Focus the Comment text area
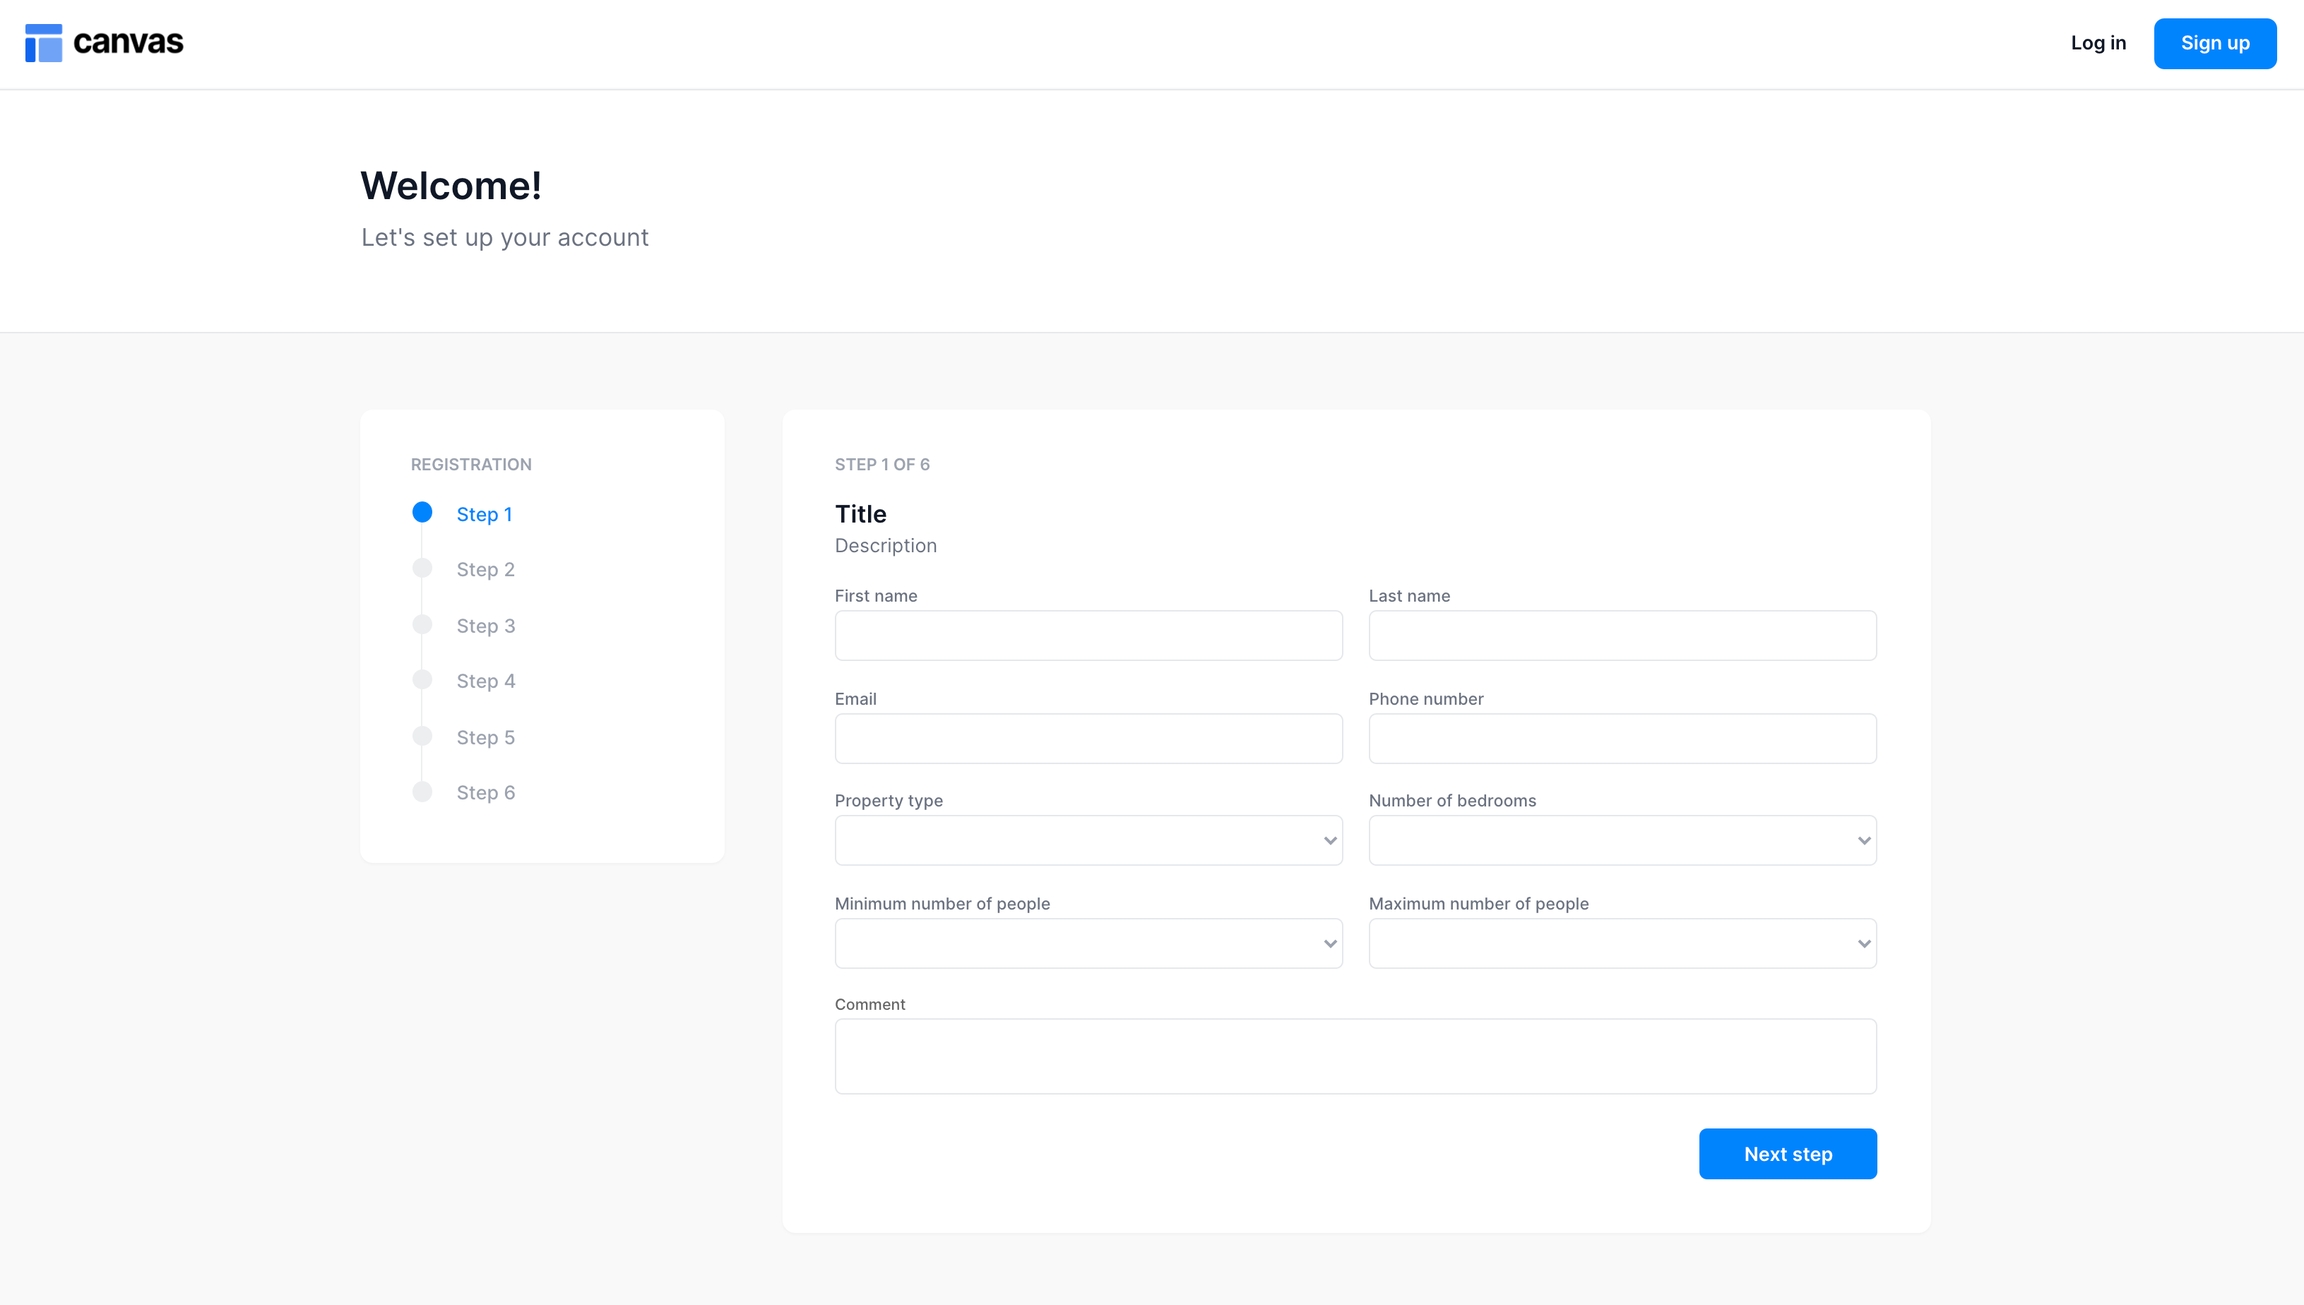2304x1305 pixels. [x=1355, y=1056]
